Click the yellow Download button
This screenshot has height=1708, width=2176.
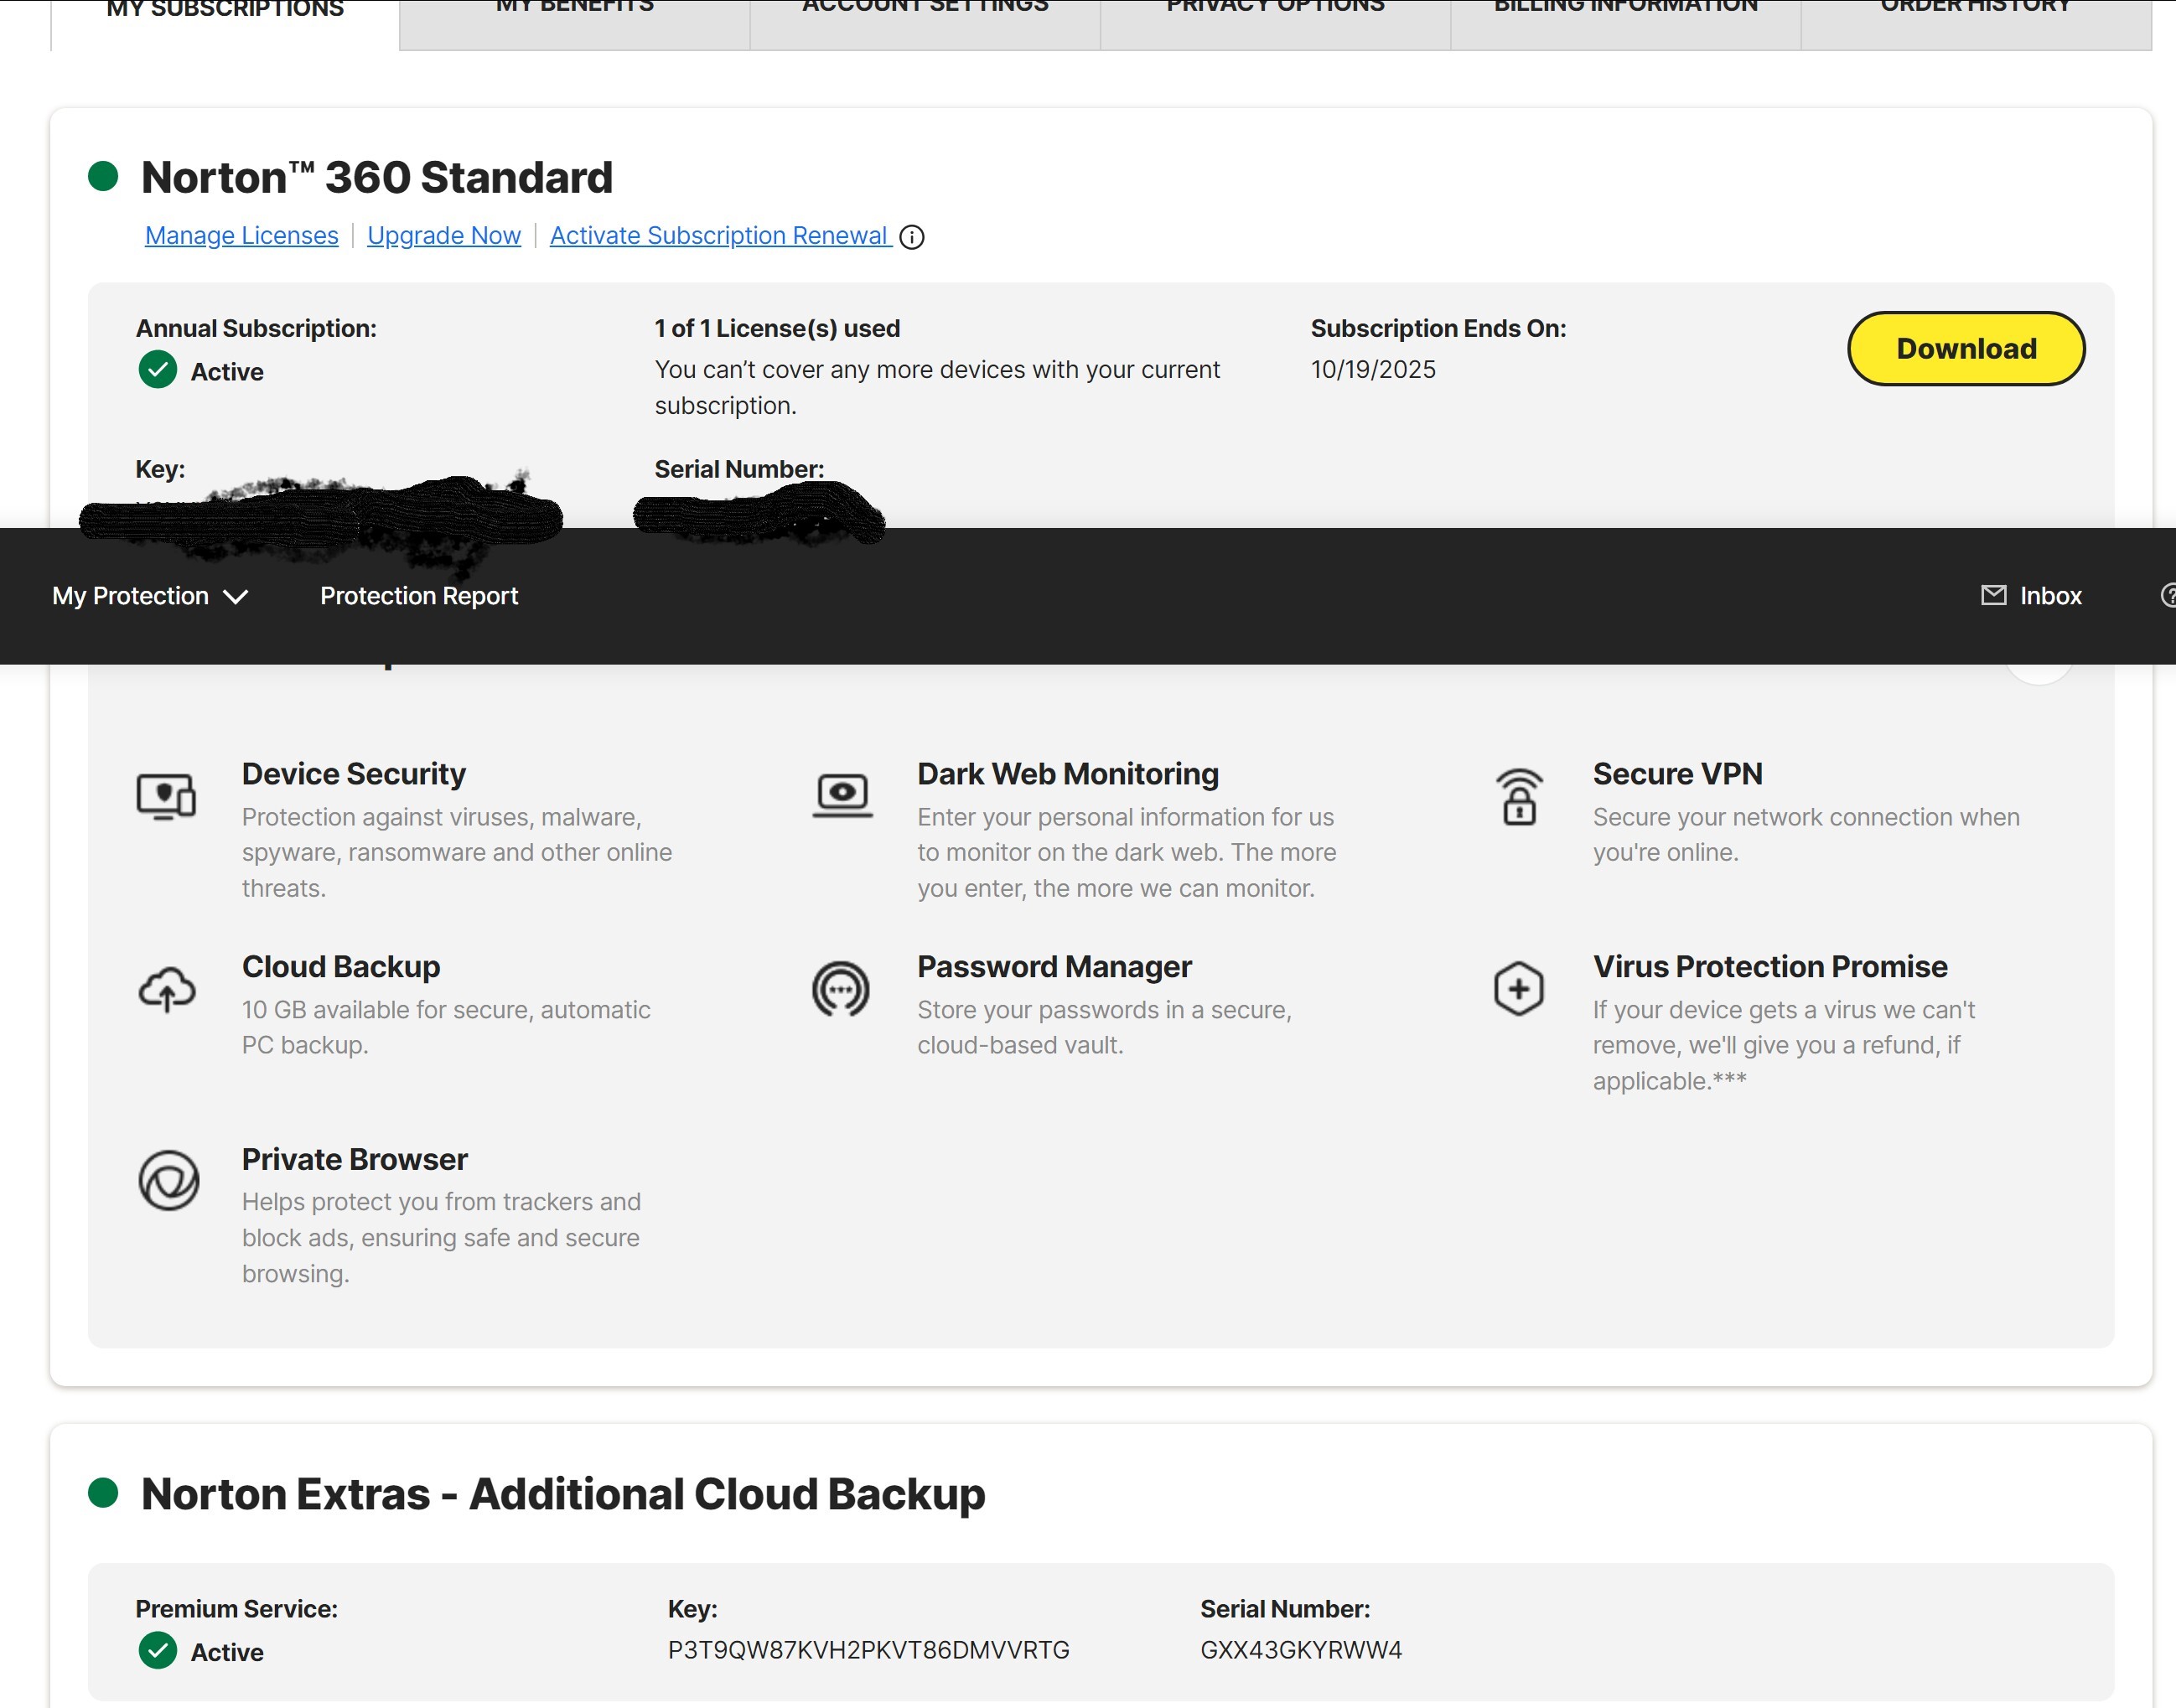click(x=1966, y=348)
